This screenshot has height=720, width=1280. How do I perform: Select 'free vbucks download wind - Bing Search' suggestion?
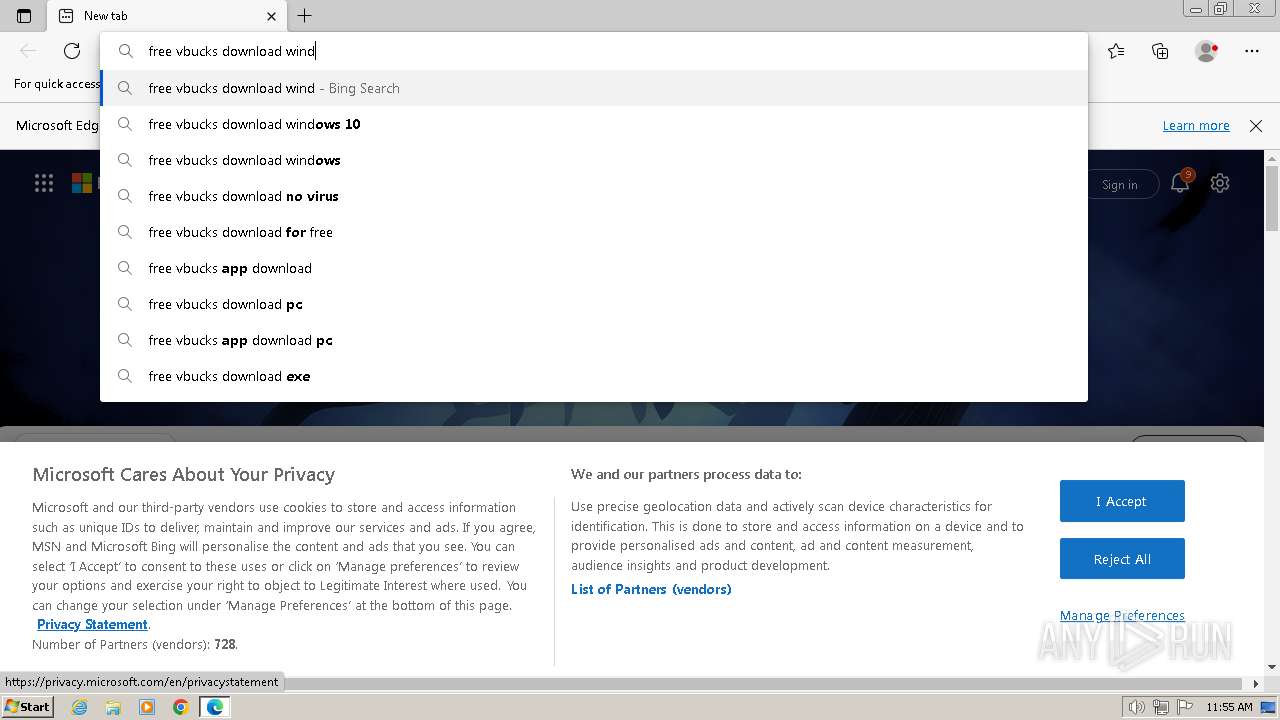pos(594,88)
